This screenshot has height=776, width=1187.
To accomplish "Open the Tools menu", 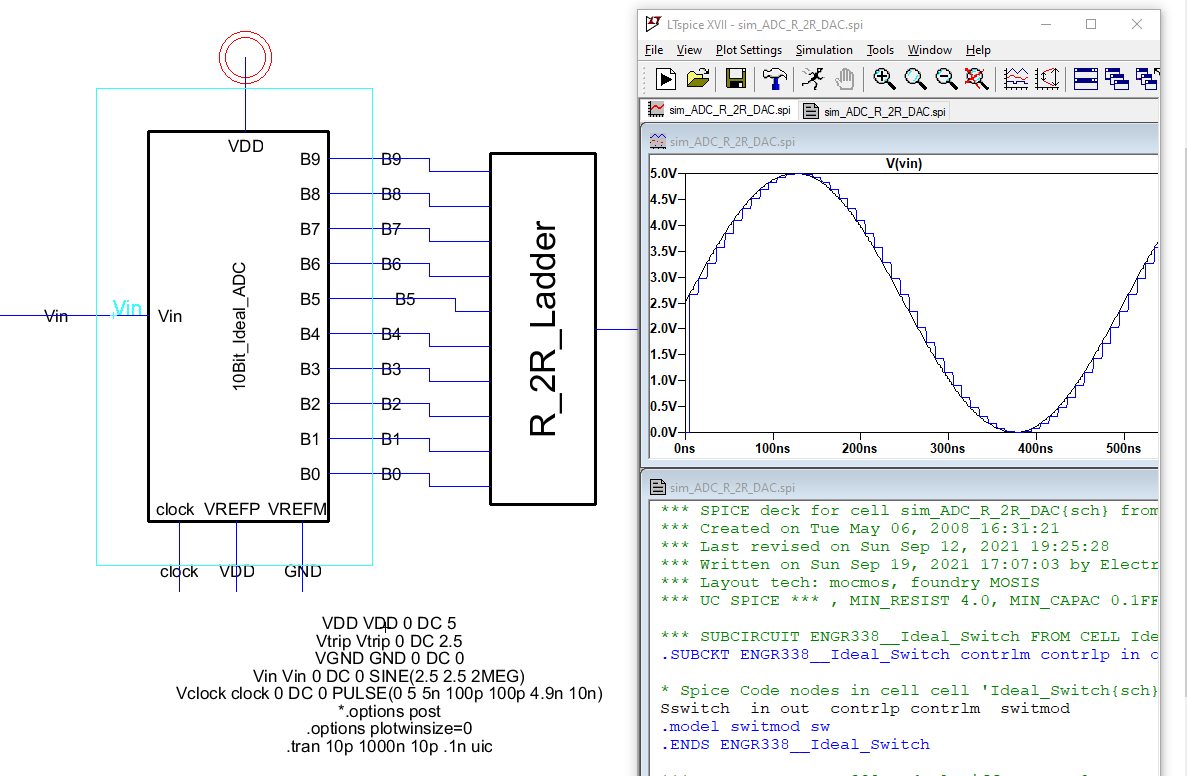I will click(x=880, y=50).
